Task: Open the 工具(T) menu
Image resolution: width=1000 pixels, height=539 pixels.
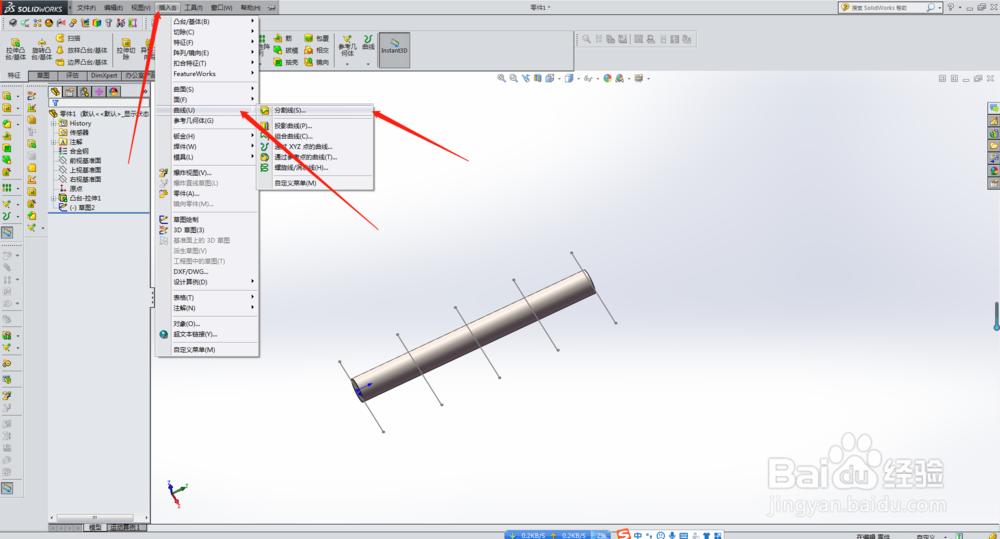Action: 193,8
